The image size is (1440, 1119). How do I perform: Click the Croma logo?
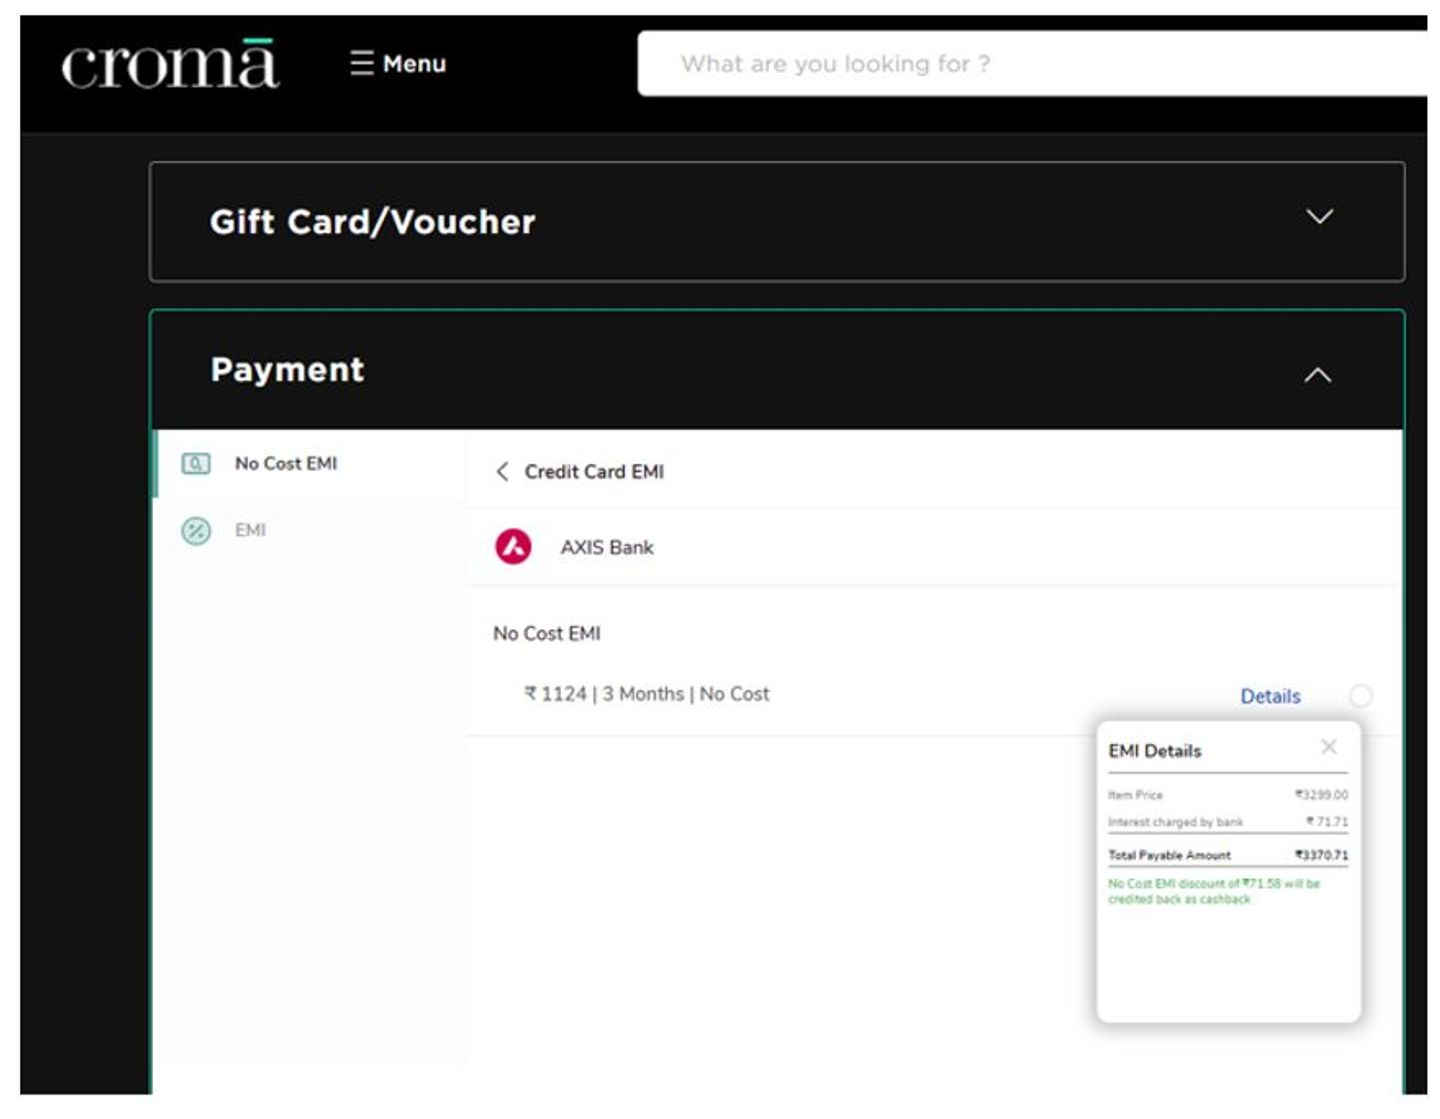coord(170,65)
